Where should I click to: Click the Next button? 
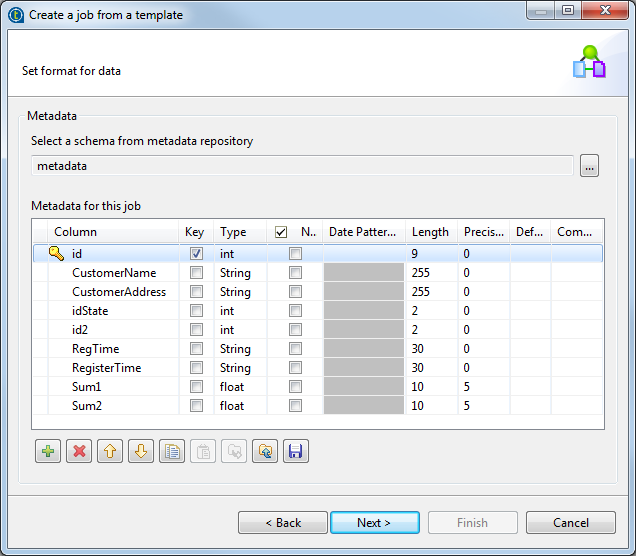(x=374, y=523)
